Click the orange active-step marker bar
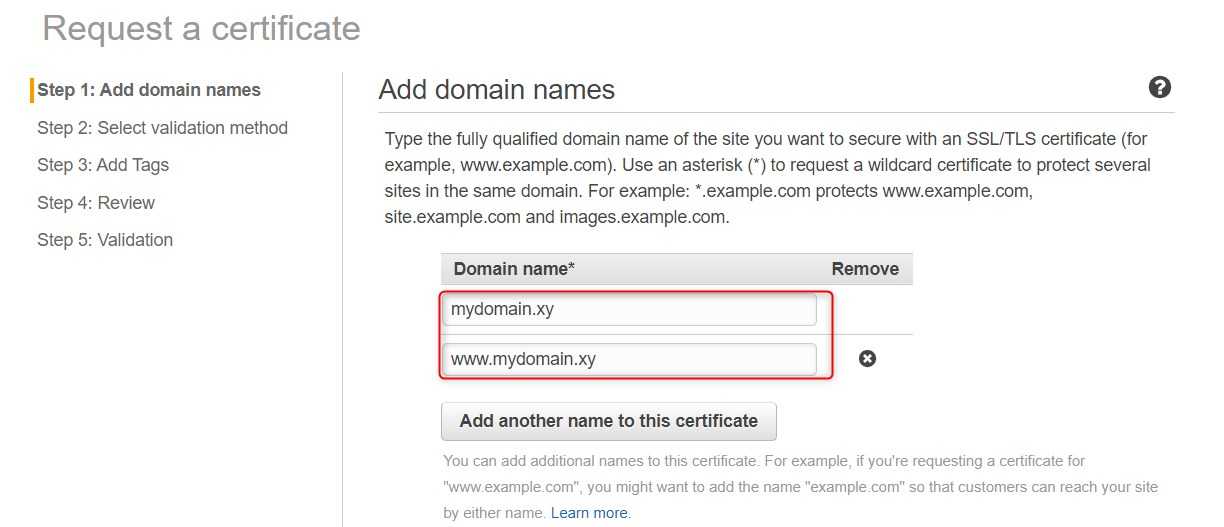The height and width of the screenshot is (527, 1224). (x=32, y=90)
